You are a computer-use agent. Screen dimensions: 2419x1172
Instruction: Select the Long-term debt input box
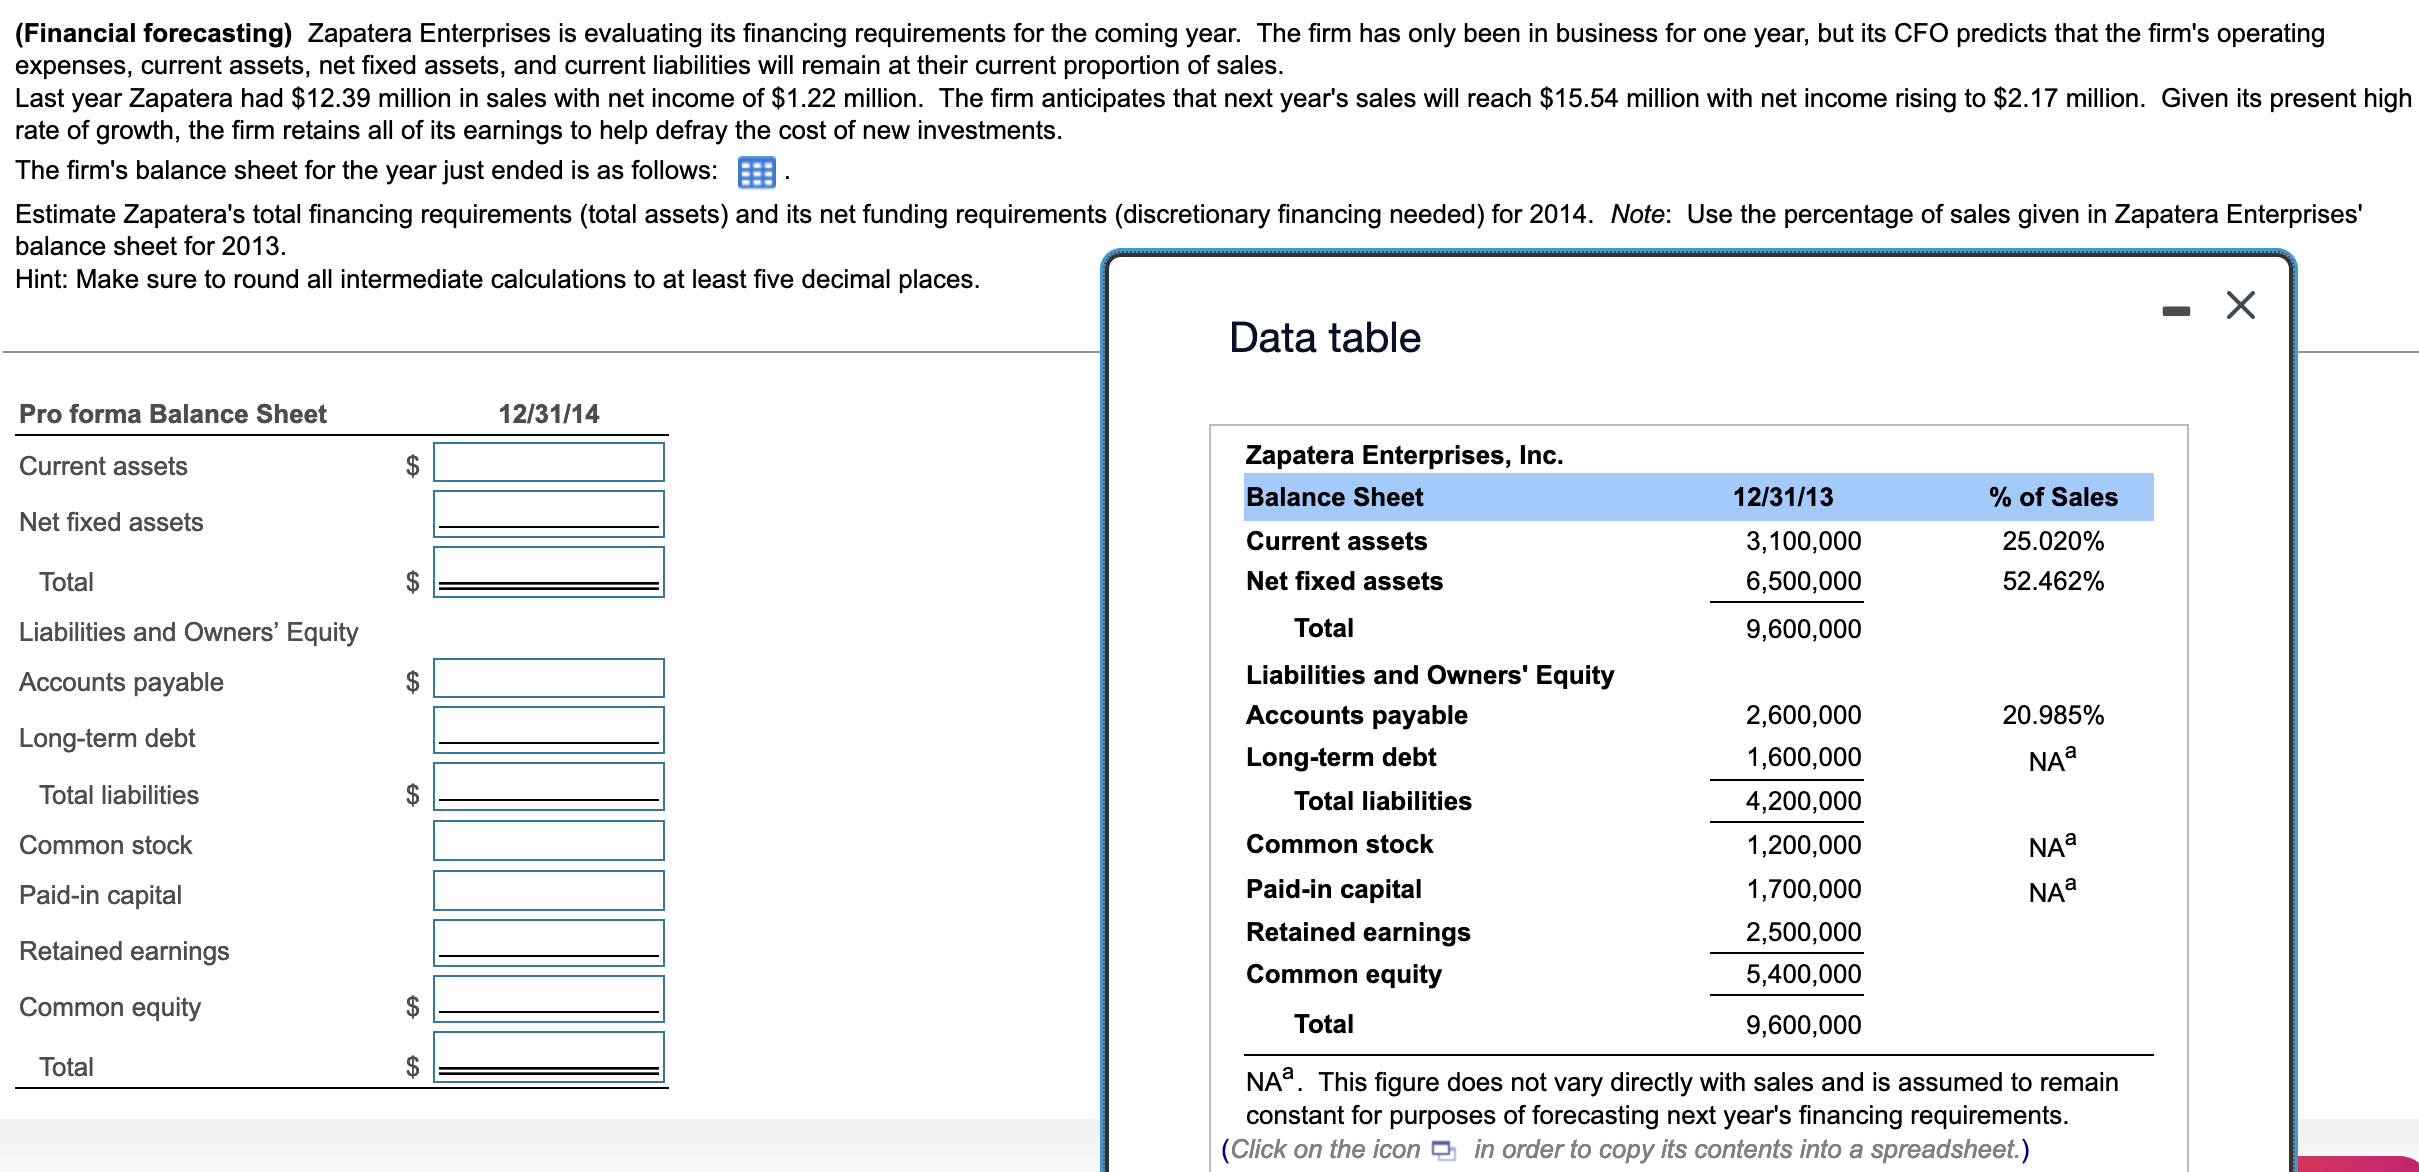548,728
